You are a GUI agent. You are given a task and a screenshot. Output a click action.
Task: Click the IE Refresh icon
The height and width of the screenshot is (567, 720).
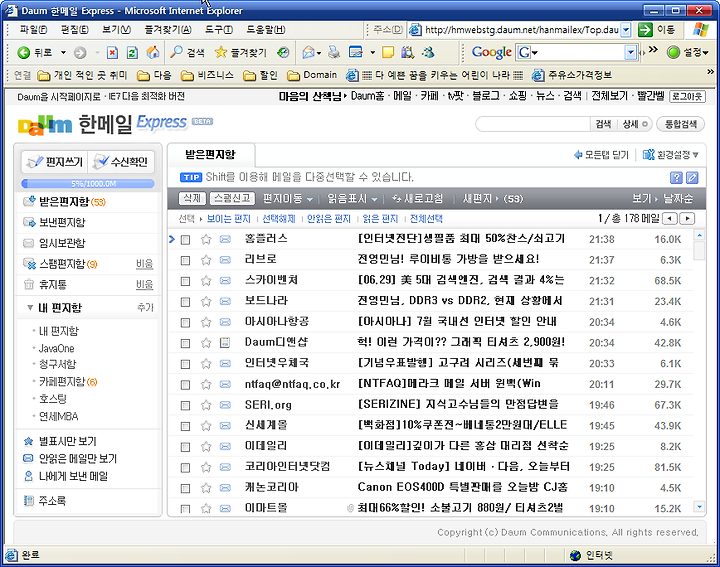click(x=132, y=53)
